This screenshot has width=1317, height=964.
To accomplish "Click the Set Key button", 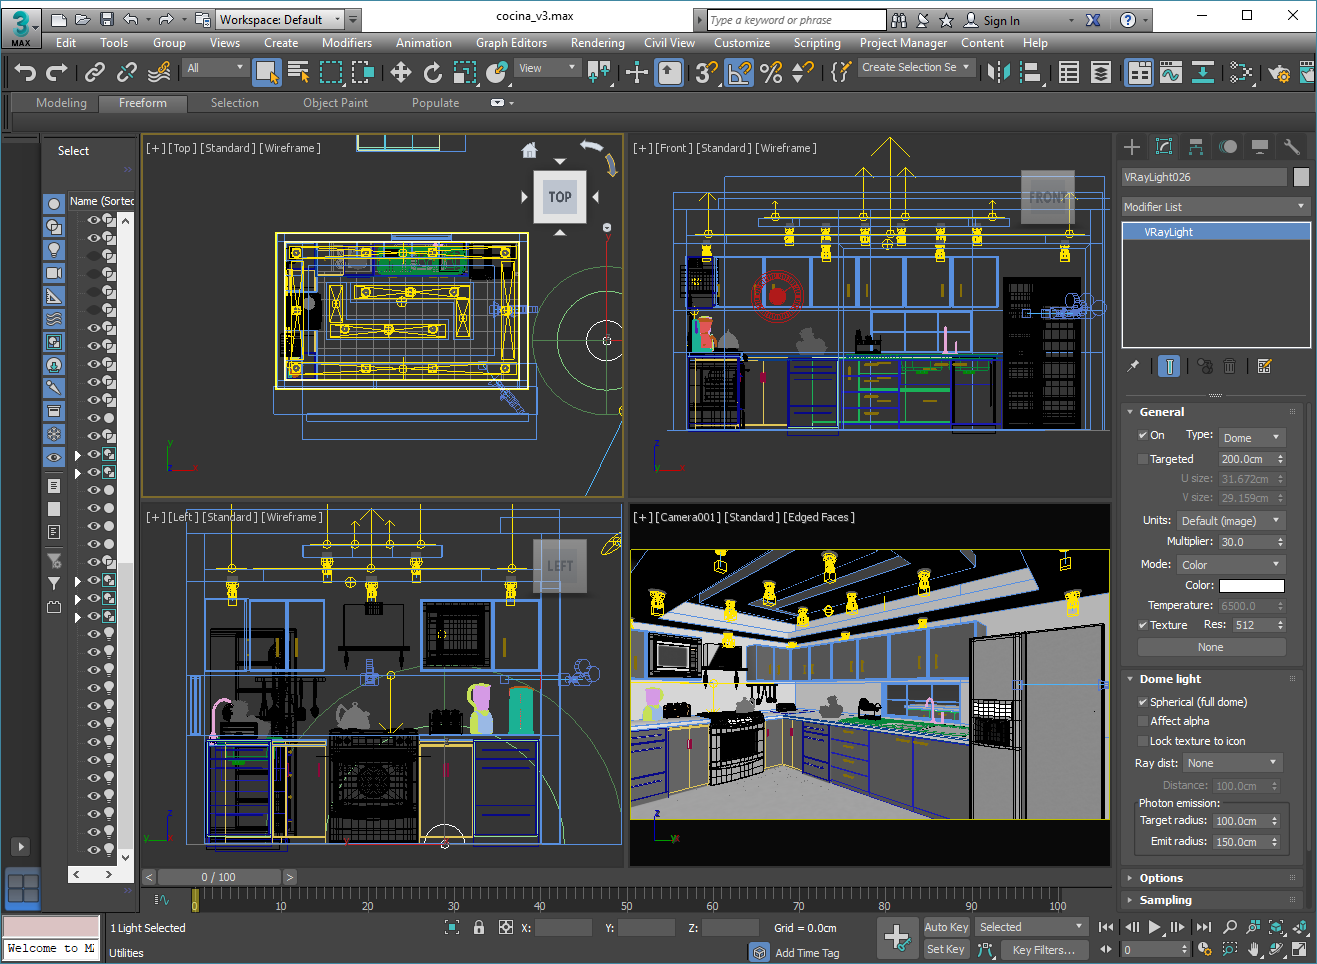I will [x=945, y=949].
